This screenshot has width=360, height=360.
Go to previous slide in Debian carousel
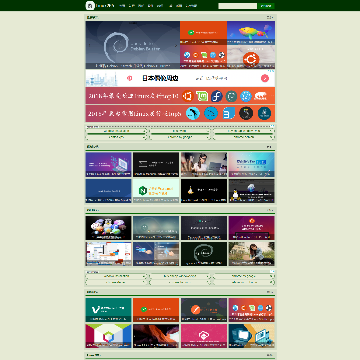tap(89, 45)
